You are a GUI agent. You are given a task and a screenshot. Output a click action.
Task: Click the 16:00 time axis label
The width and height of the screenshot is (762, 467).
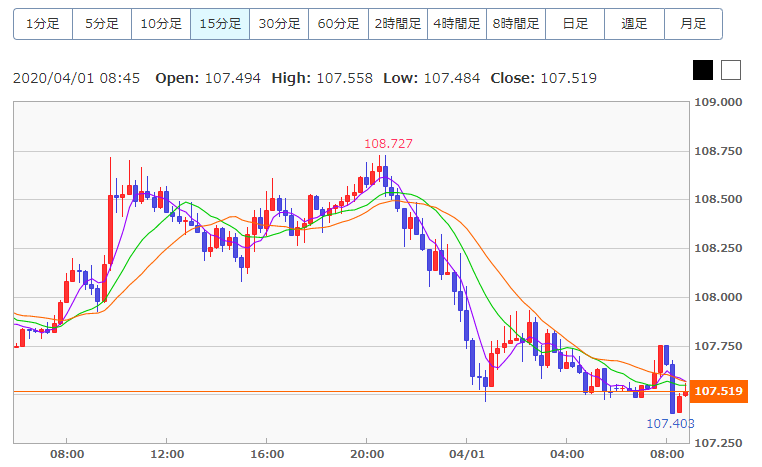click(x=267, y=454)
